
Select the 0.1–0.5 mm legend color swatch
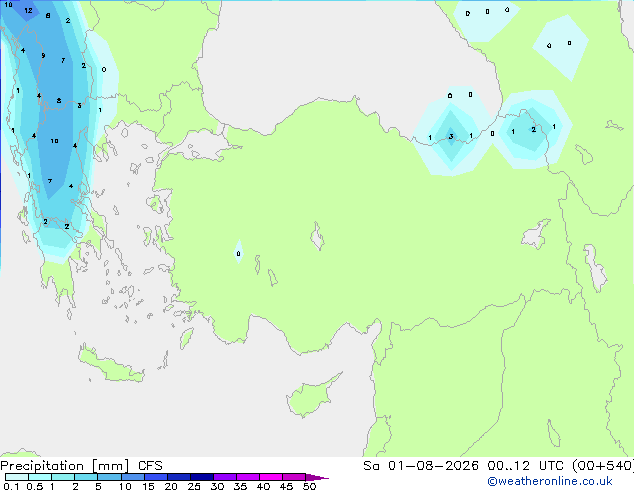pos(17,477)
